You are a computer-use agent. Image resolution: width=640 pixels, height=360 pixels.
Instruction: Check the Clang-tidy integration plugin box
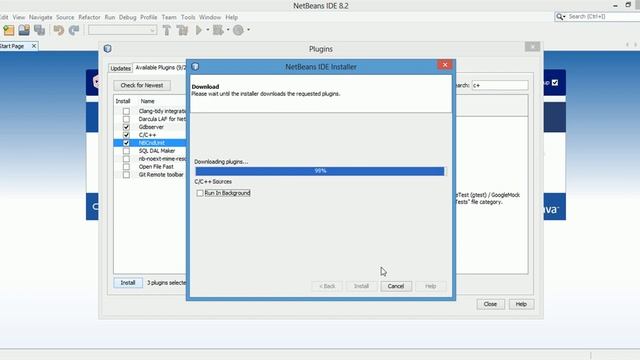click(x=126, y=111)
